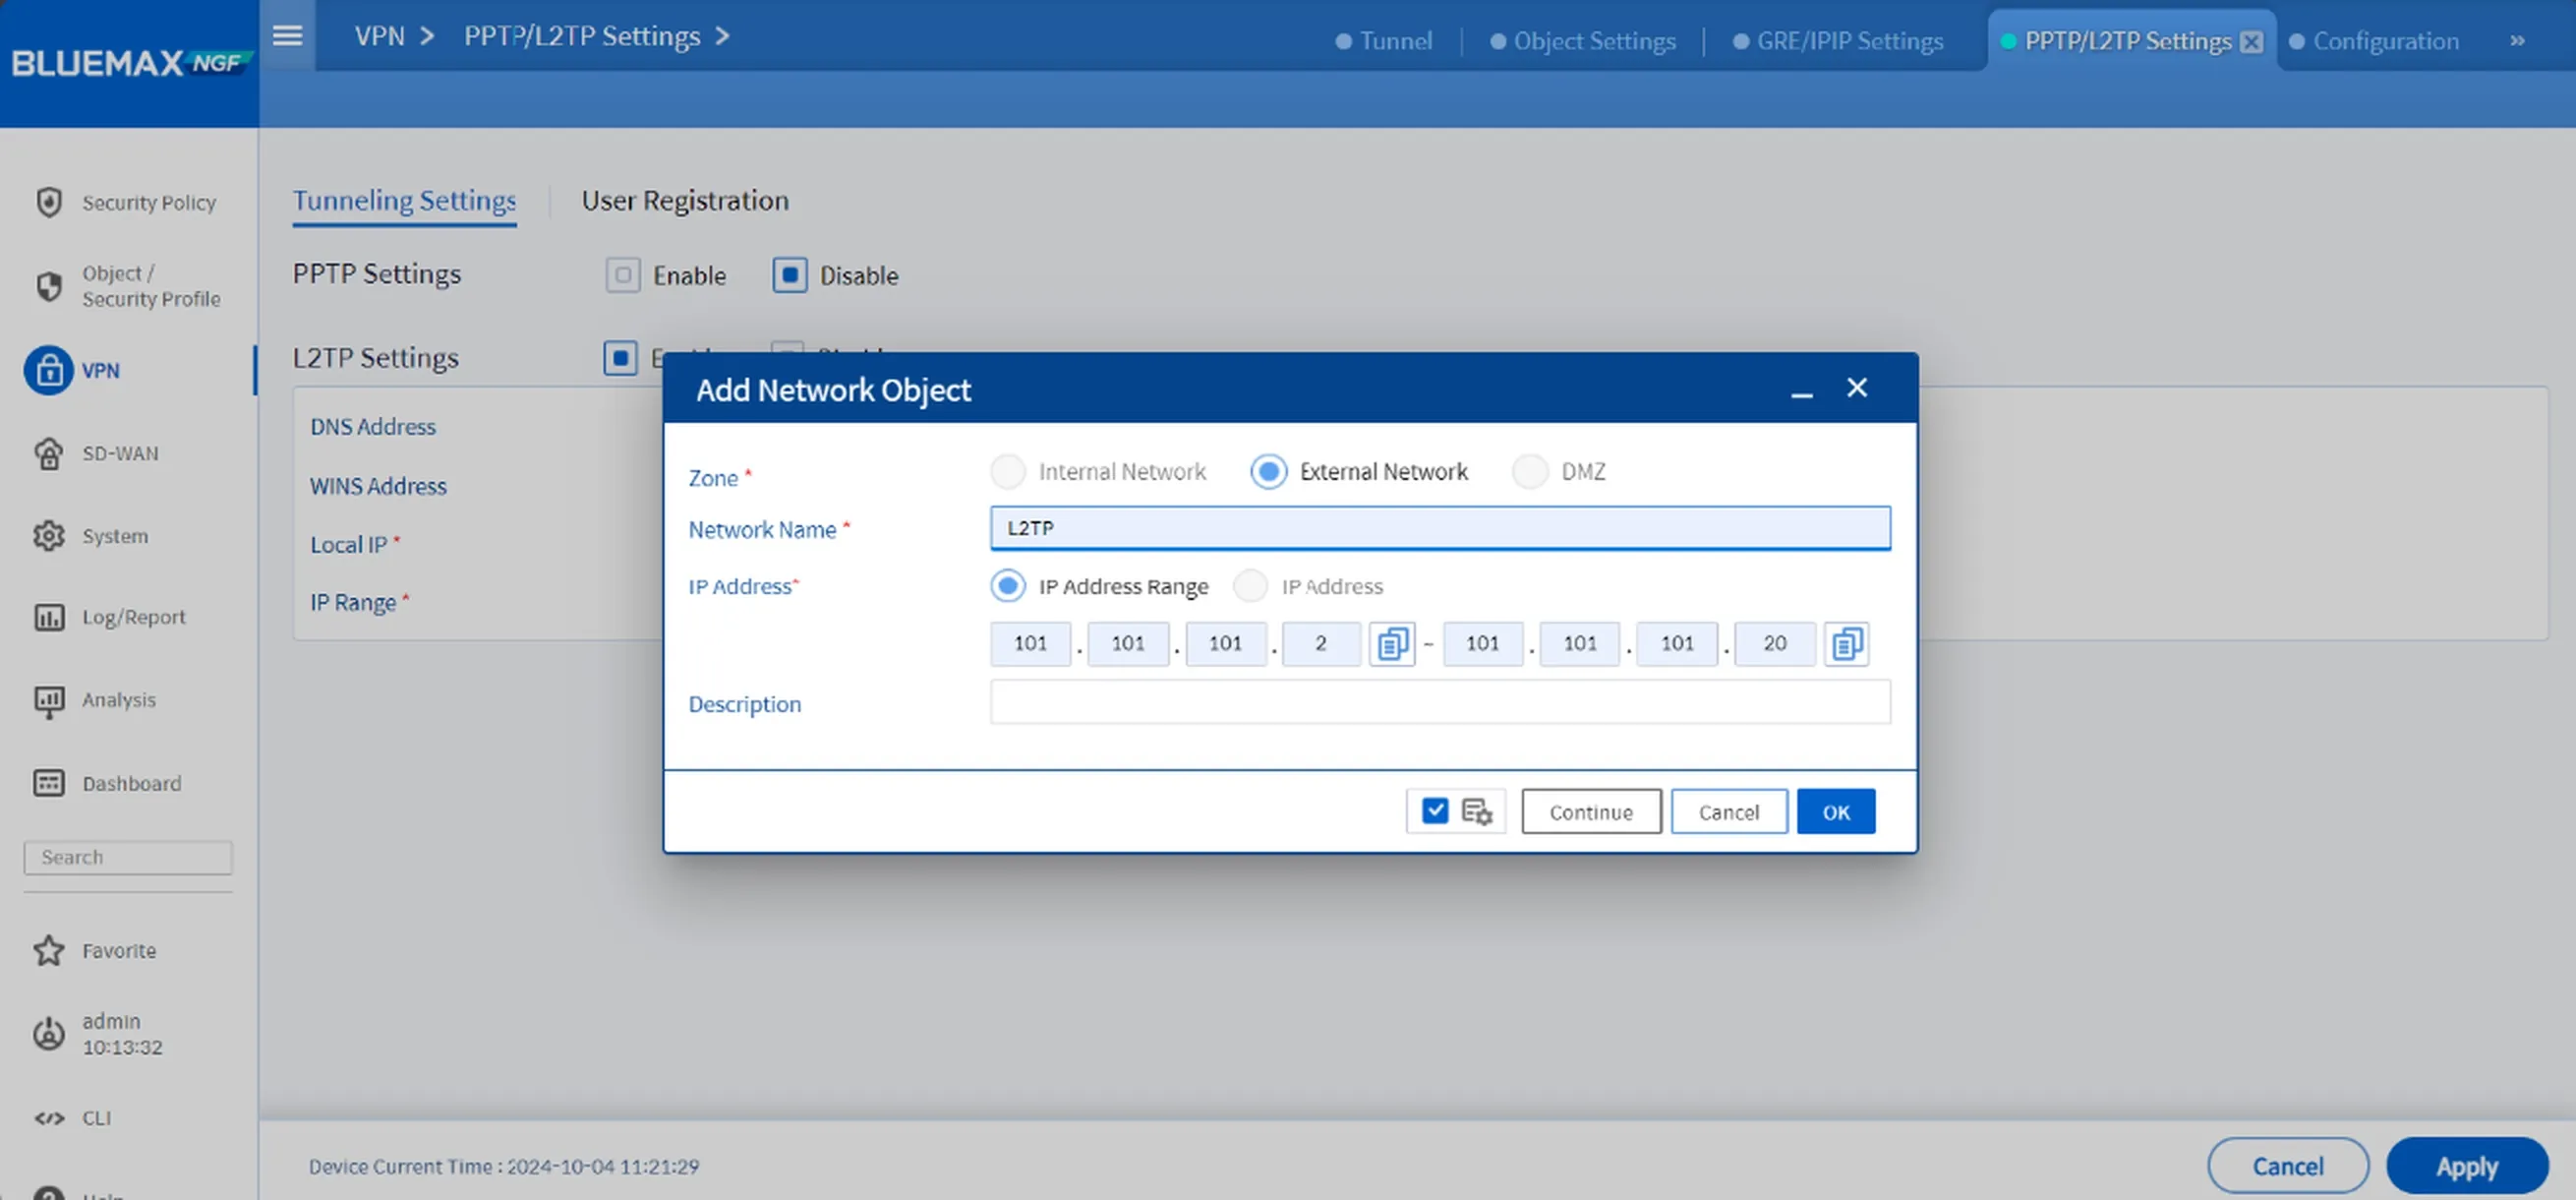The height and width of the screenshot is (1200, 2576).
Task: Click the VPN lock icon
Action: (49, 370)
